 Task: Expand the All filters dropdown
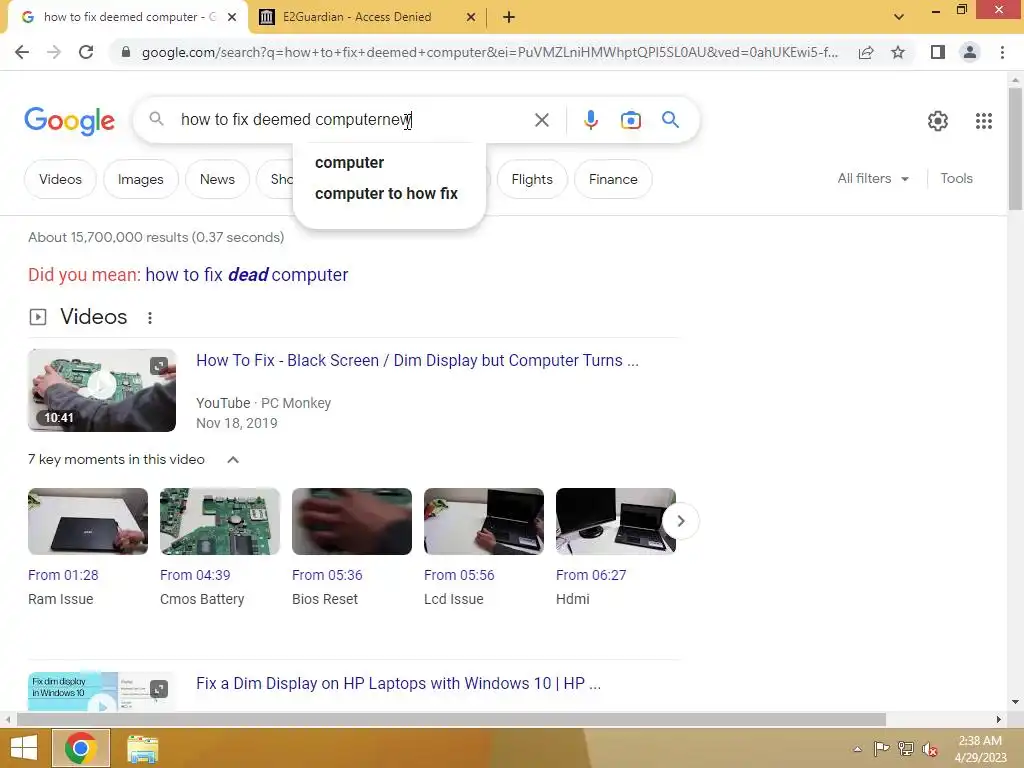[x=872, y=178]
